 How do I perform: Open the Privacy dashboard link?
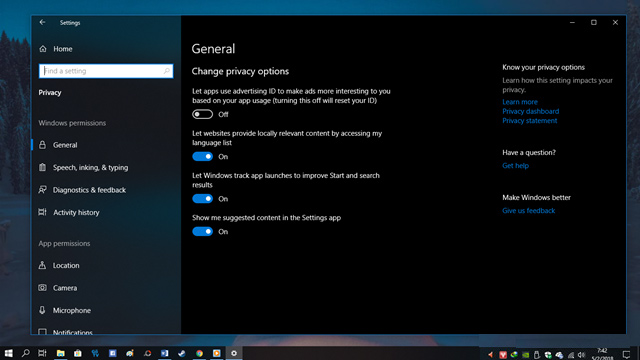click(531, 111)
